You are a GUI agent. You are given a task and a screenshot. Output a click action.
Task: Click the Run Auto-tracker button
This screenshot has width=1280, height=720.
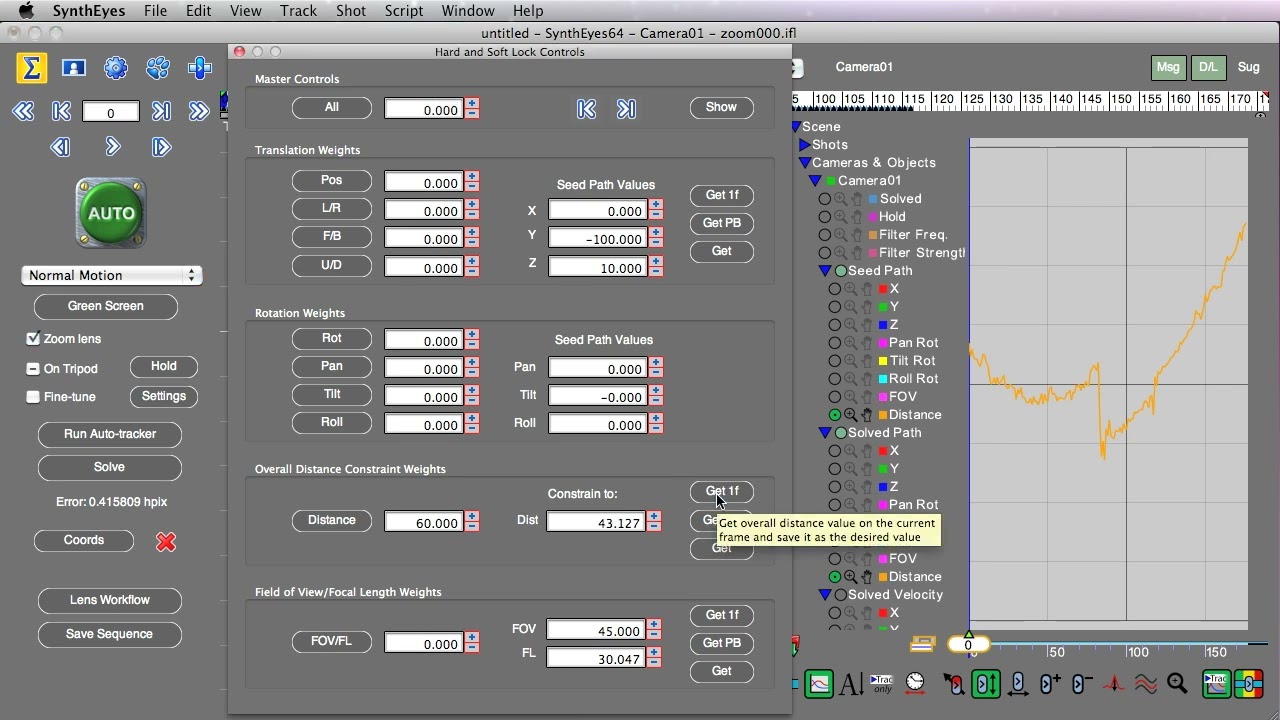[x=109, y=434]
